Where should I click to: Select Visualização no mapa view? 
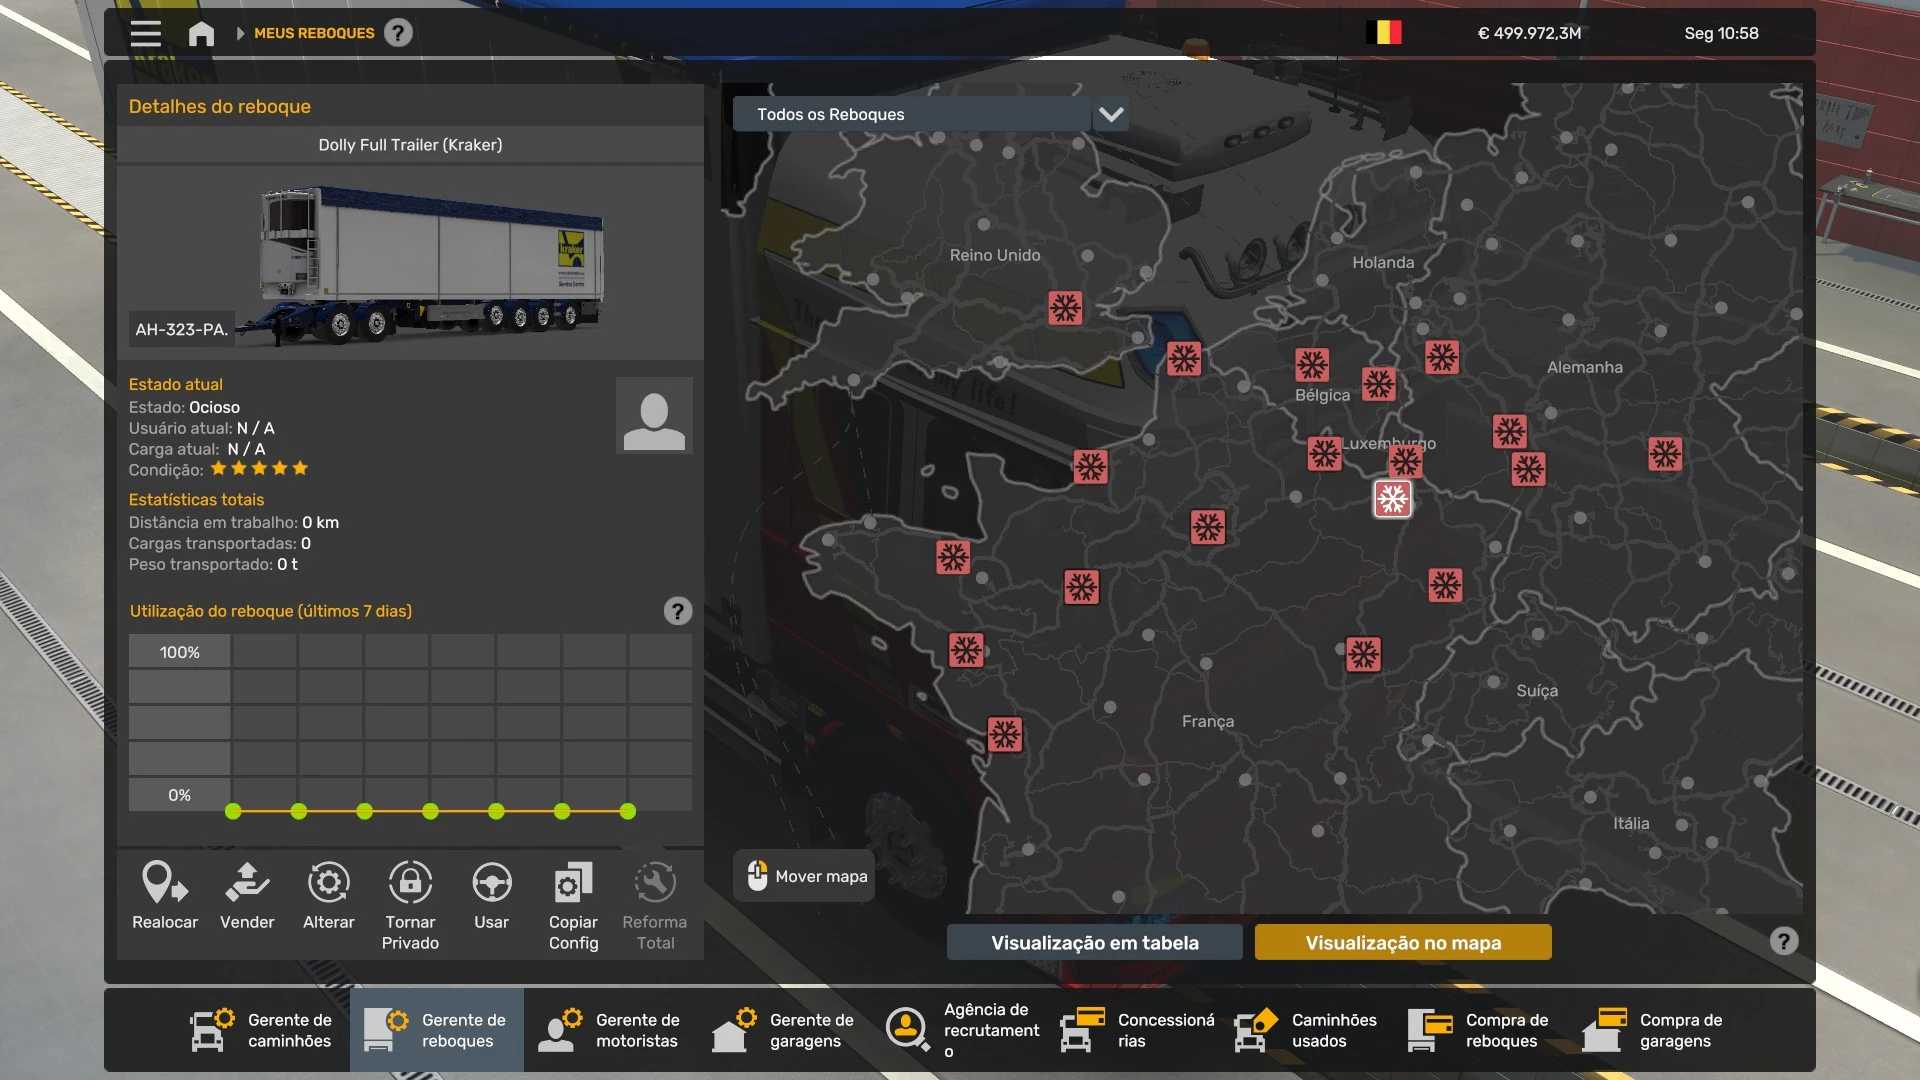tap(1403, 942)
